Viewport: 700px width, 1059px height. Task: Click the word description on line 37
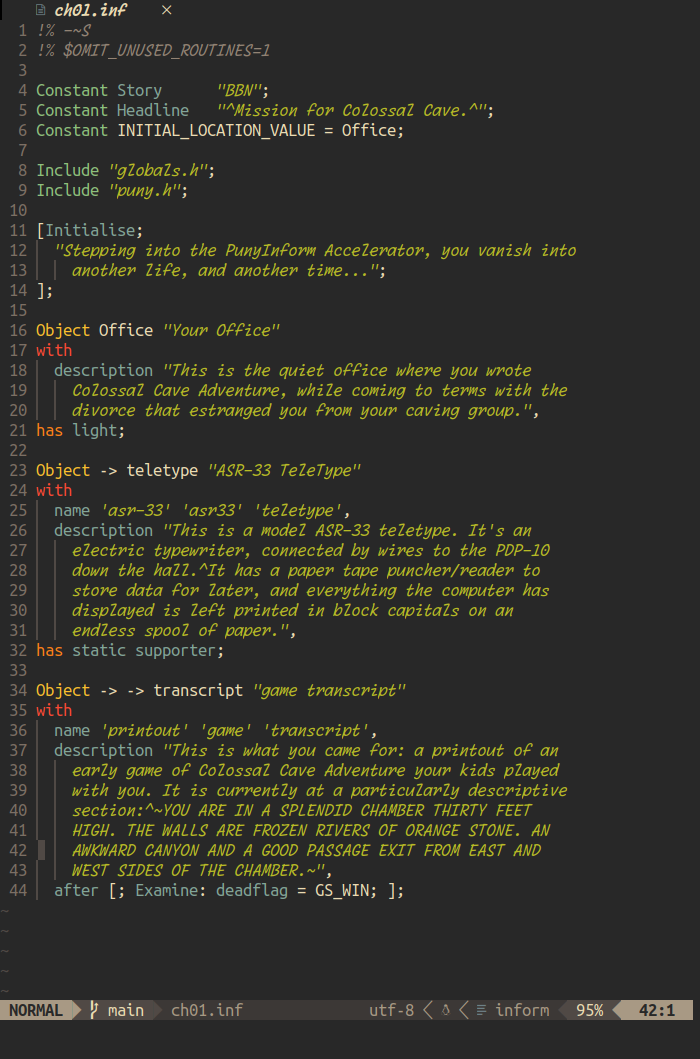(103, 750)
